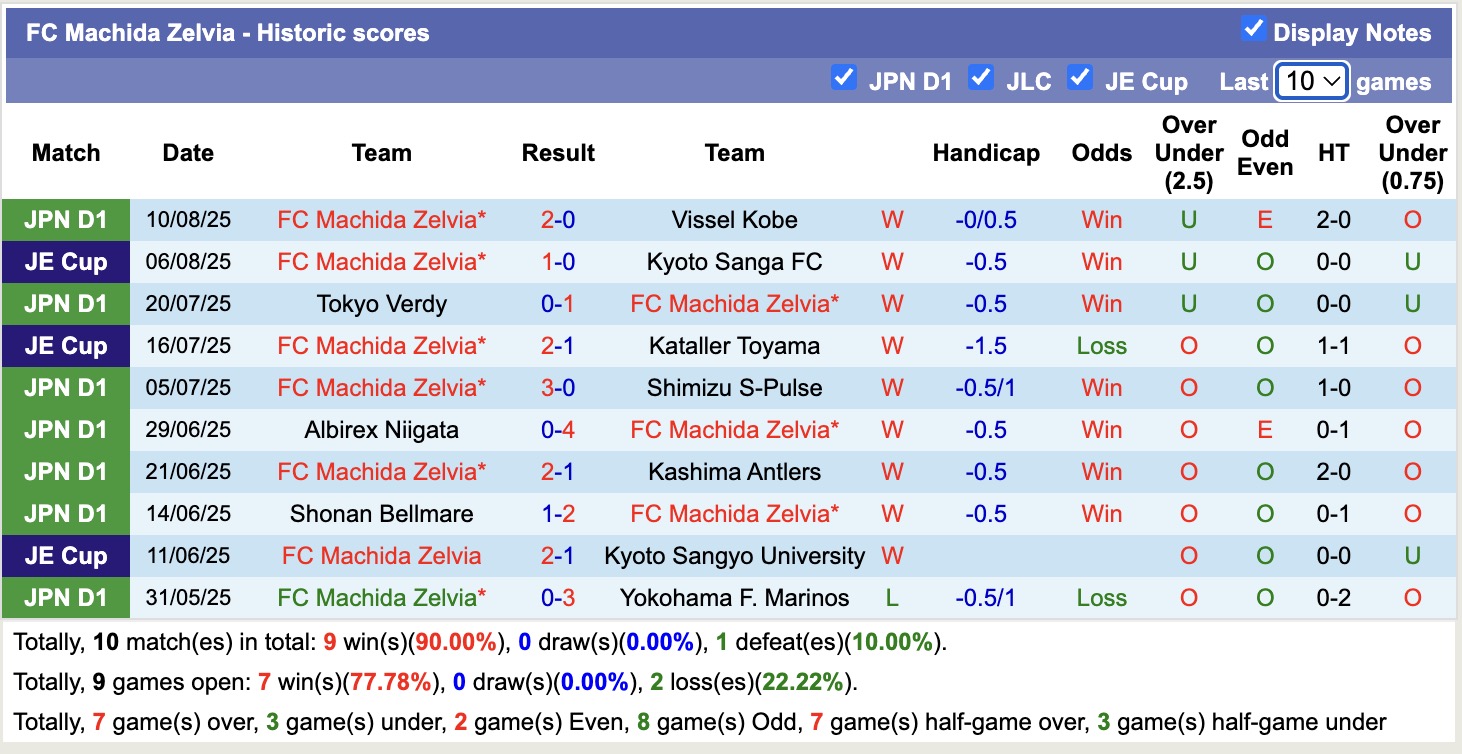
Task: Click the FC Machida Zelvia link in the top row
Action: point(381,219)
